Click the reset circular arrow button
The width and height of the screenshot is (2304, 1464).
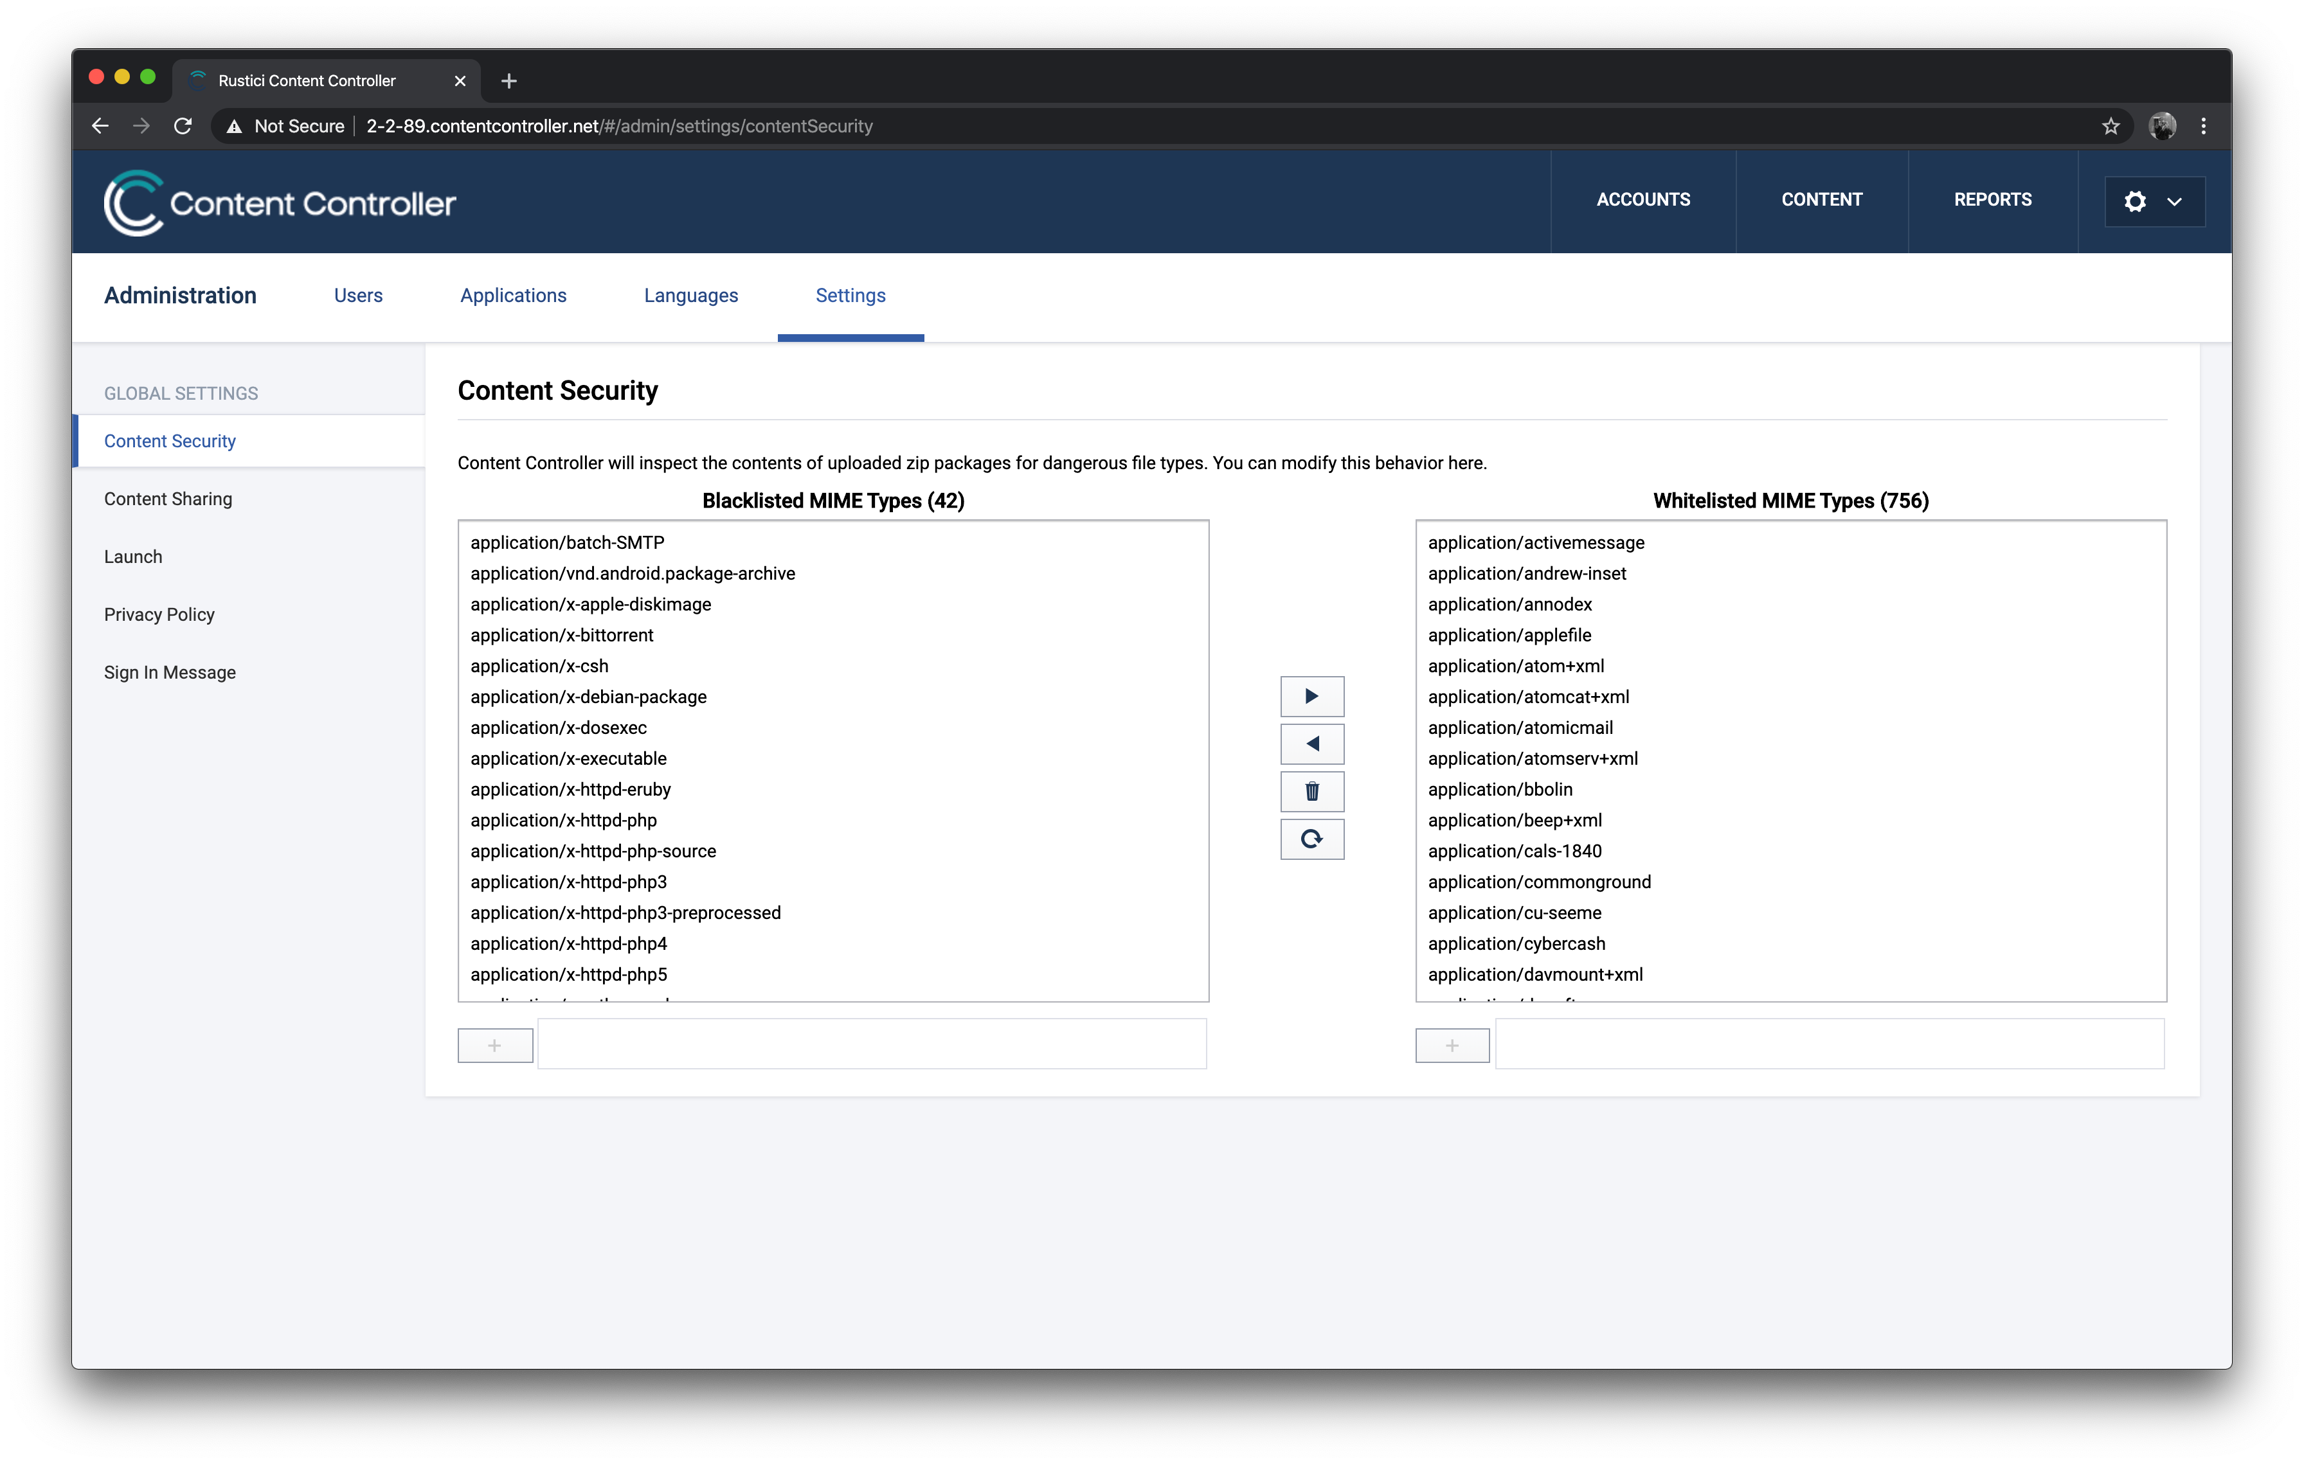1311,839
